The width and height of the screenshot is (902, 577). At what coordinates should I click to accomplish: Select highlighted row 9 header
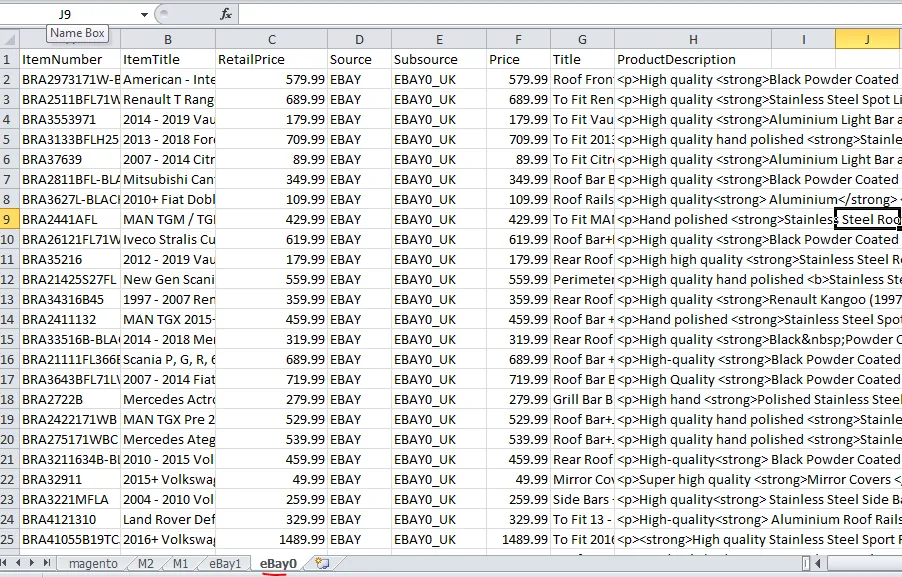click(10, 219)
